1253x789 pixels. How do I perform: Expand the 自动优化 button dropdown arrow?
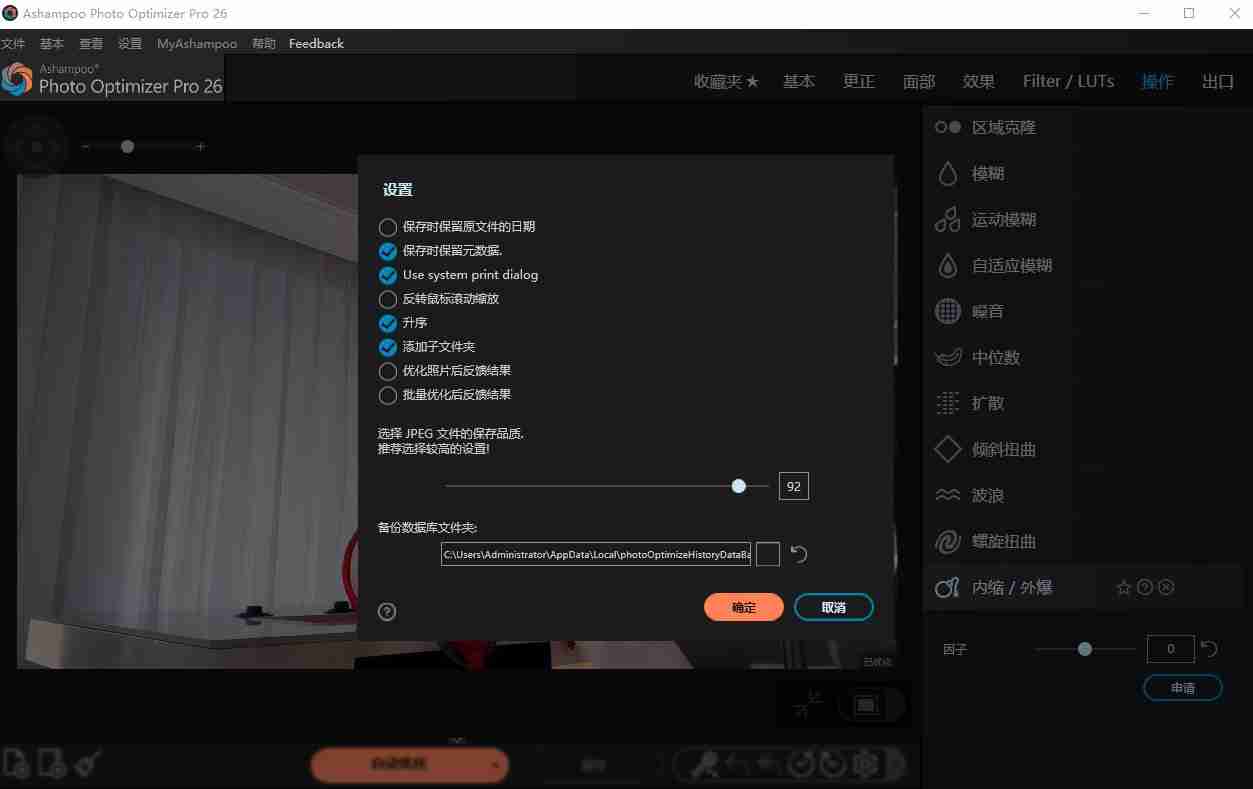495,765
